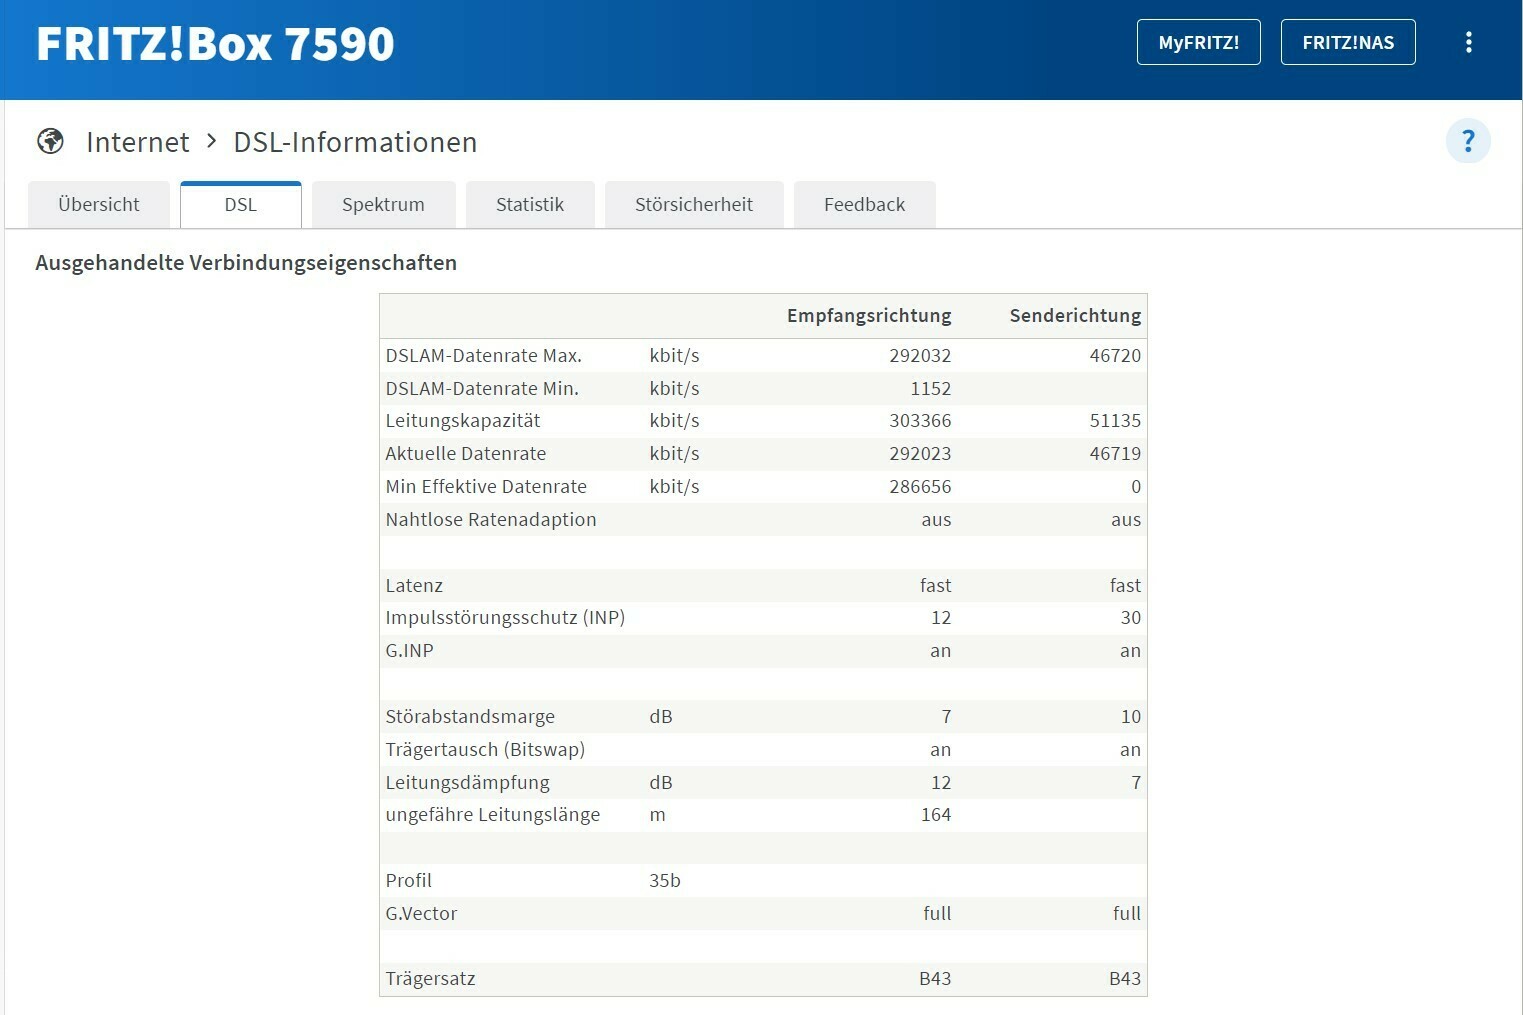Image resolution: width=1523 pixels, height=1015 pixels.
Task: Click the value 1152
Action: (x=930, y=389)
